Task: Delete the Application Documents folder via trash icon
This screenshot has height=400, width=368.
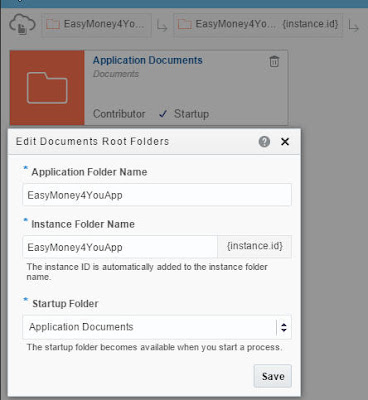Action: [x=274, y=61]
